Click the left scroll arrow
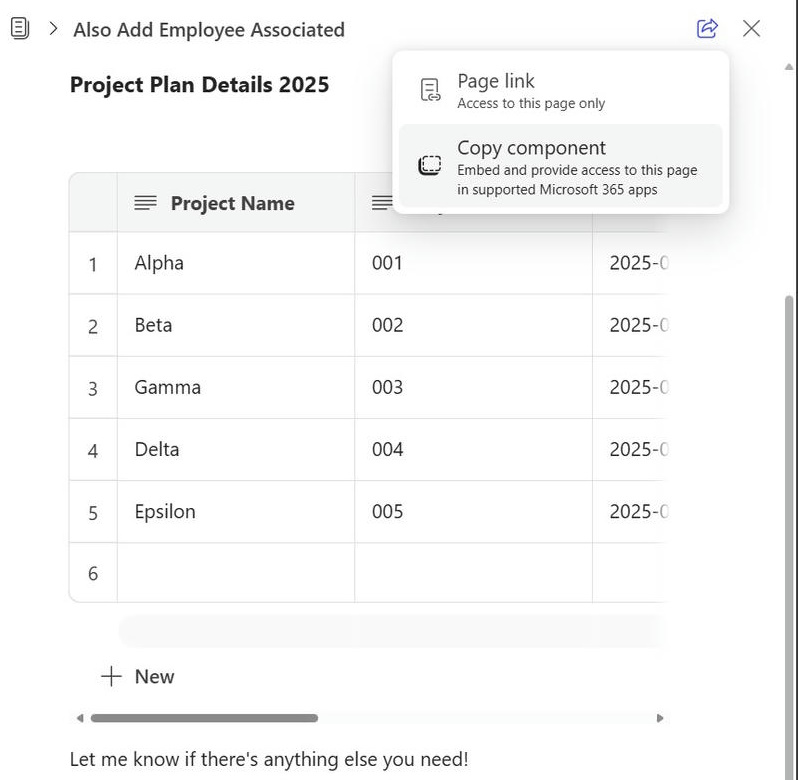The height and width of the screenshot is (780, 798). (80, 718)
